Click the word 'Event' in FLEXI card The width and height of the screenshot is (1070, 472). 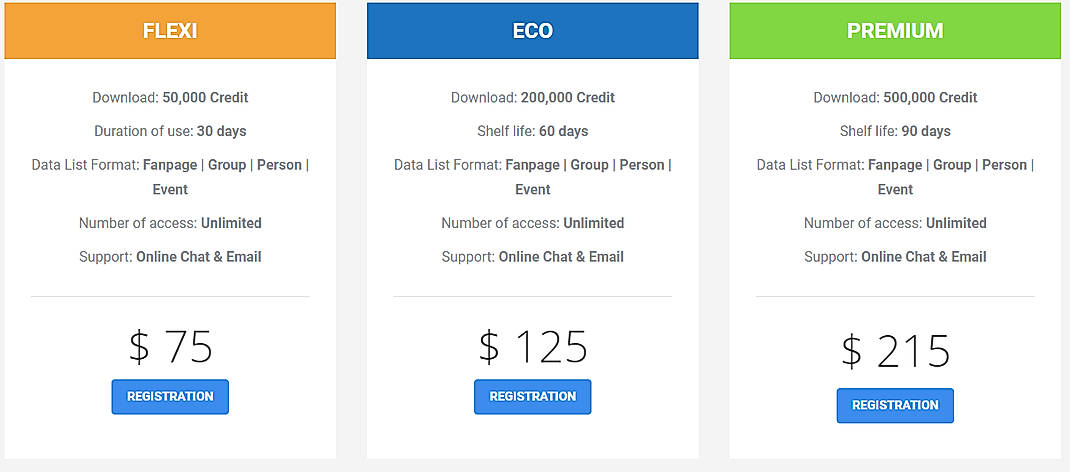point(170,189)
